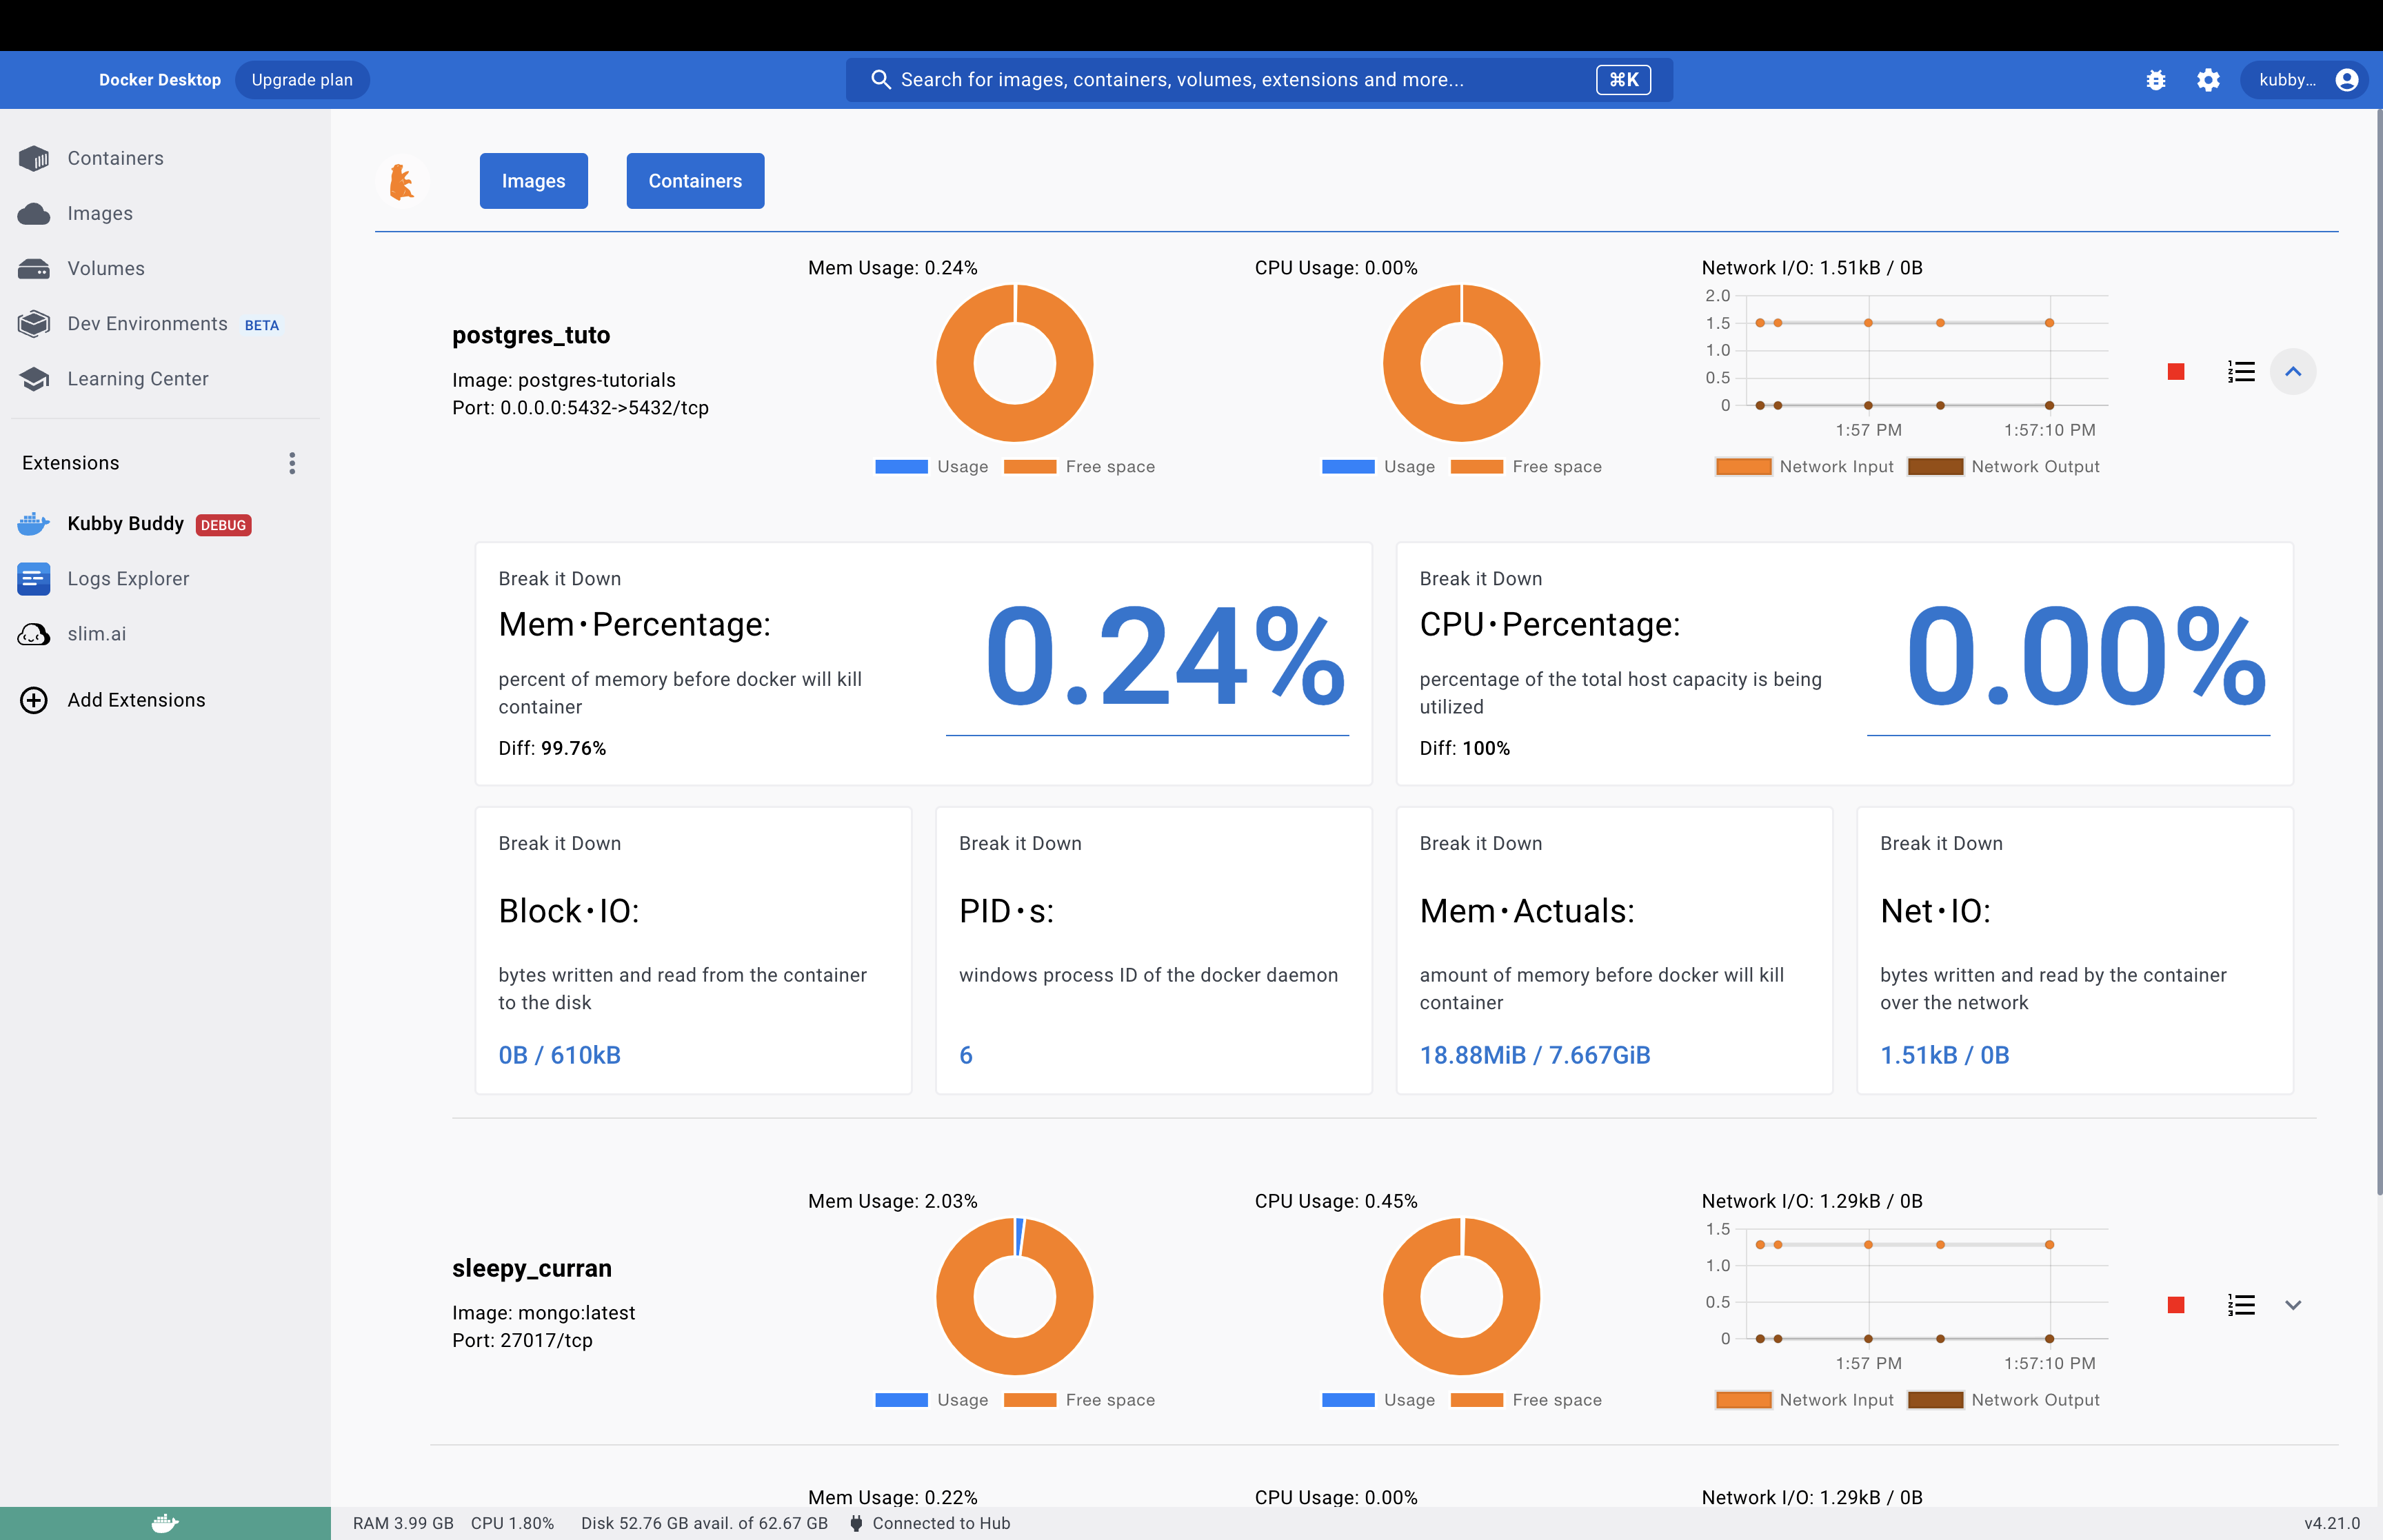Stop the postgres_tuto container with red square
The image size is (2383, 1540).
(x=2175, y=372)
